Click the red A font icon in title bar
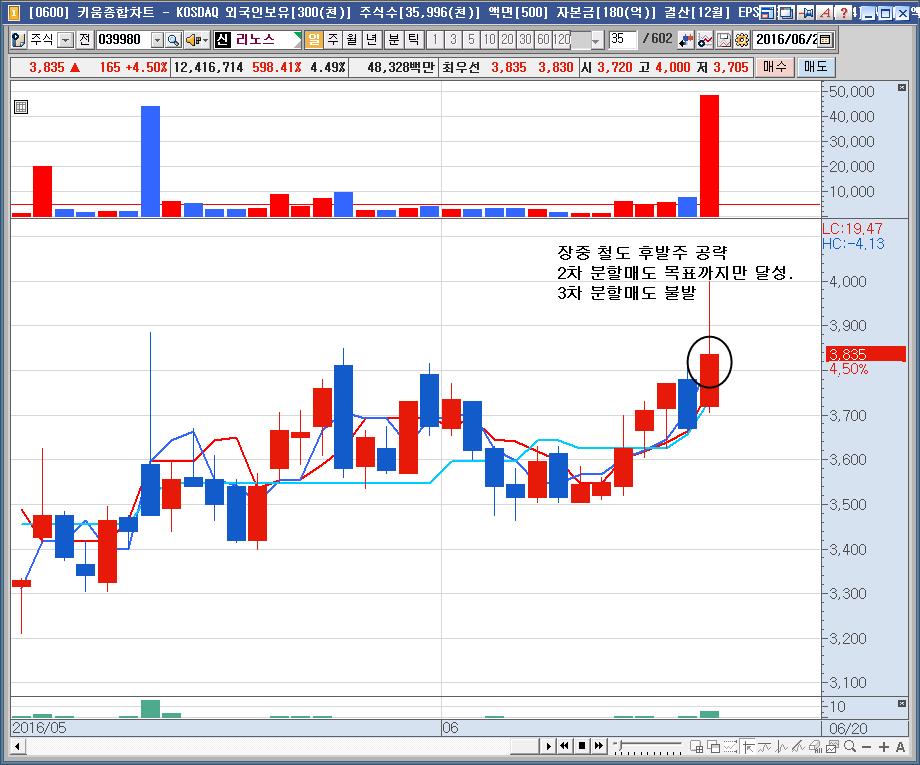Image resolution: width=920 pixels, height=765 pixels. pos(826,12)
